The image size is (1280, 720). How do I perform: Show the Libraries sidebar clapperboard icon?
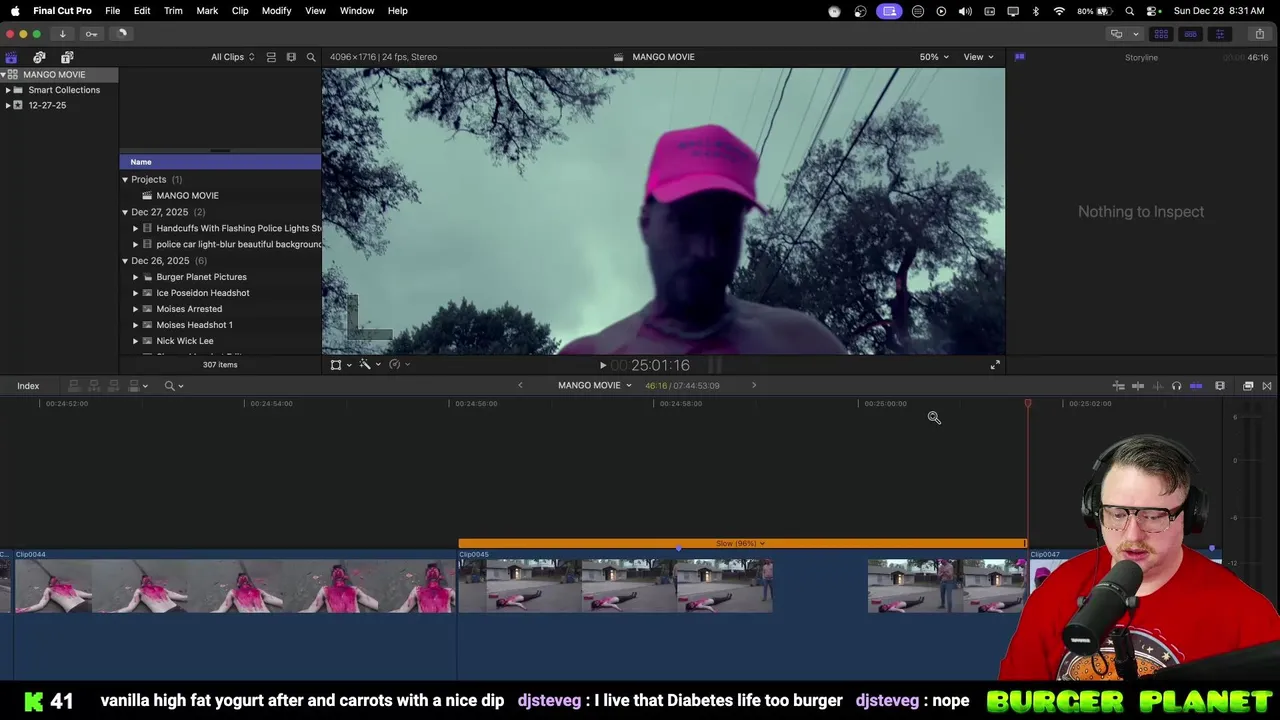(x=11, y=57)
